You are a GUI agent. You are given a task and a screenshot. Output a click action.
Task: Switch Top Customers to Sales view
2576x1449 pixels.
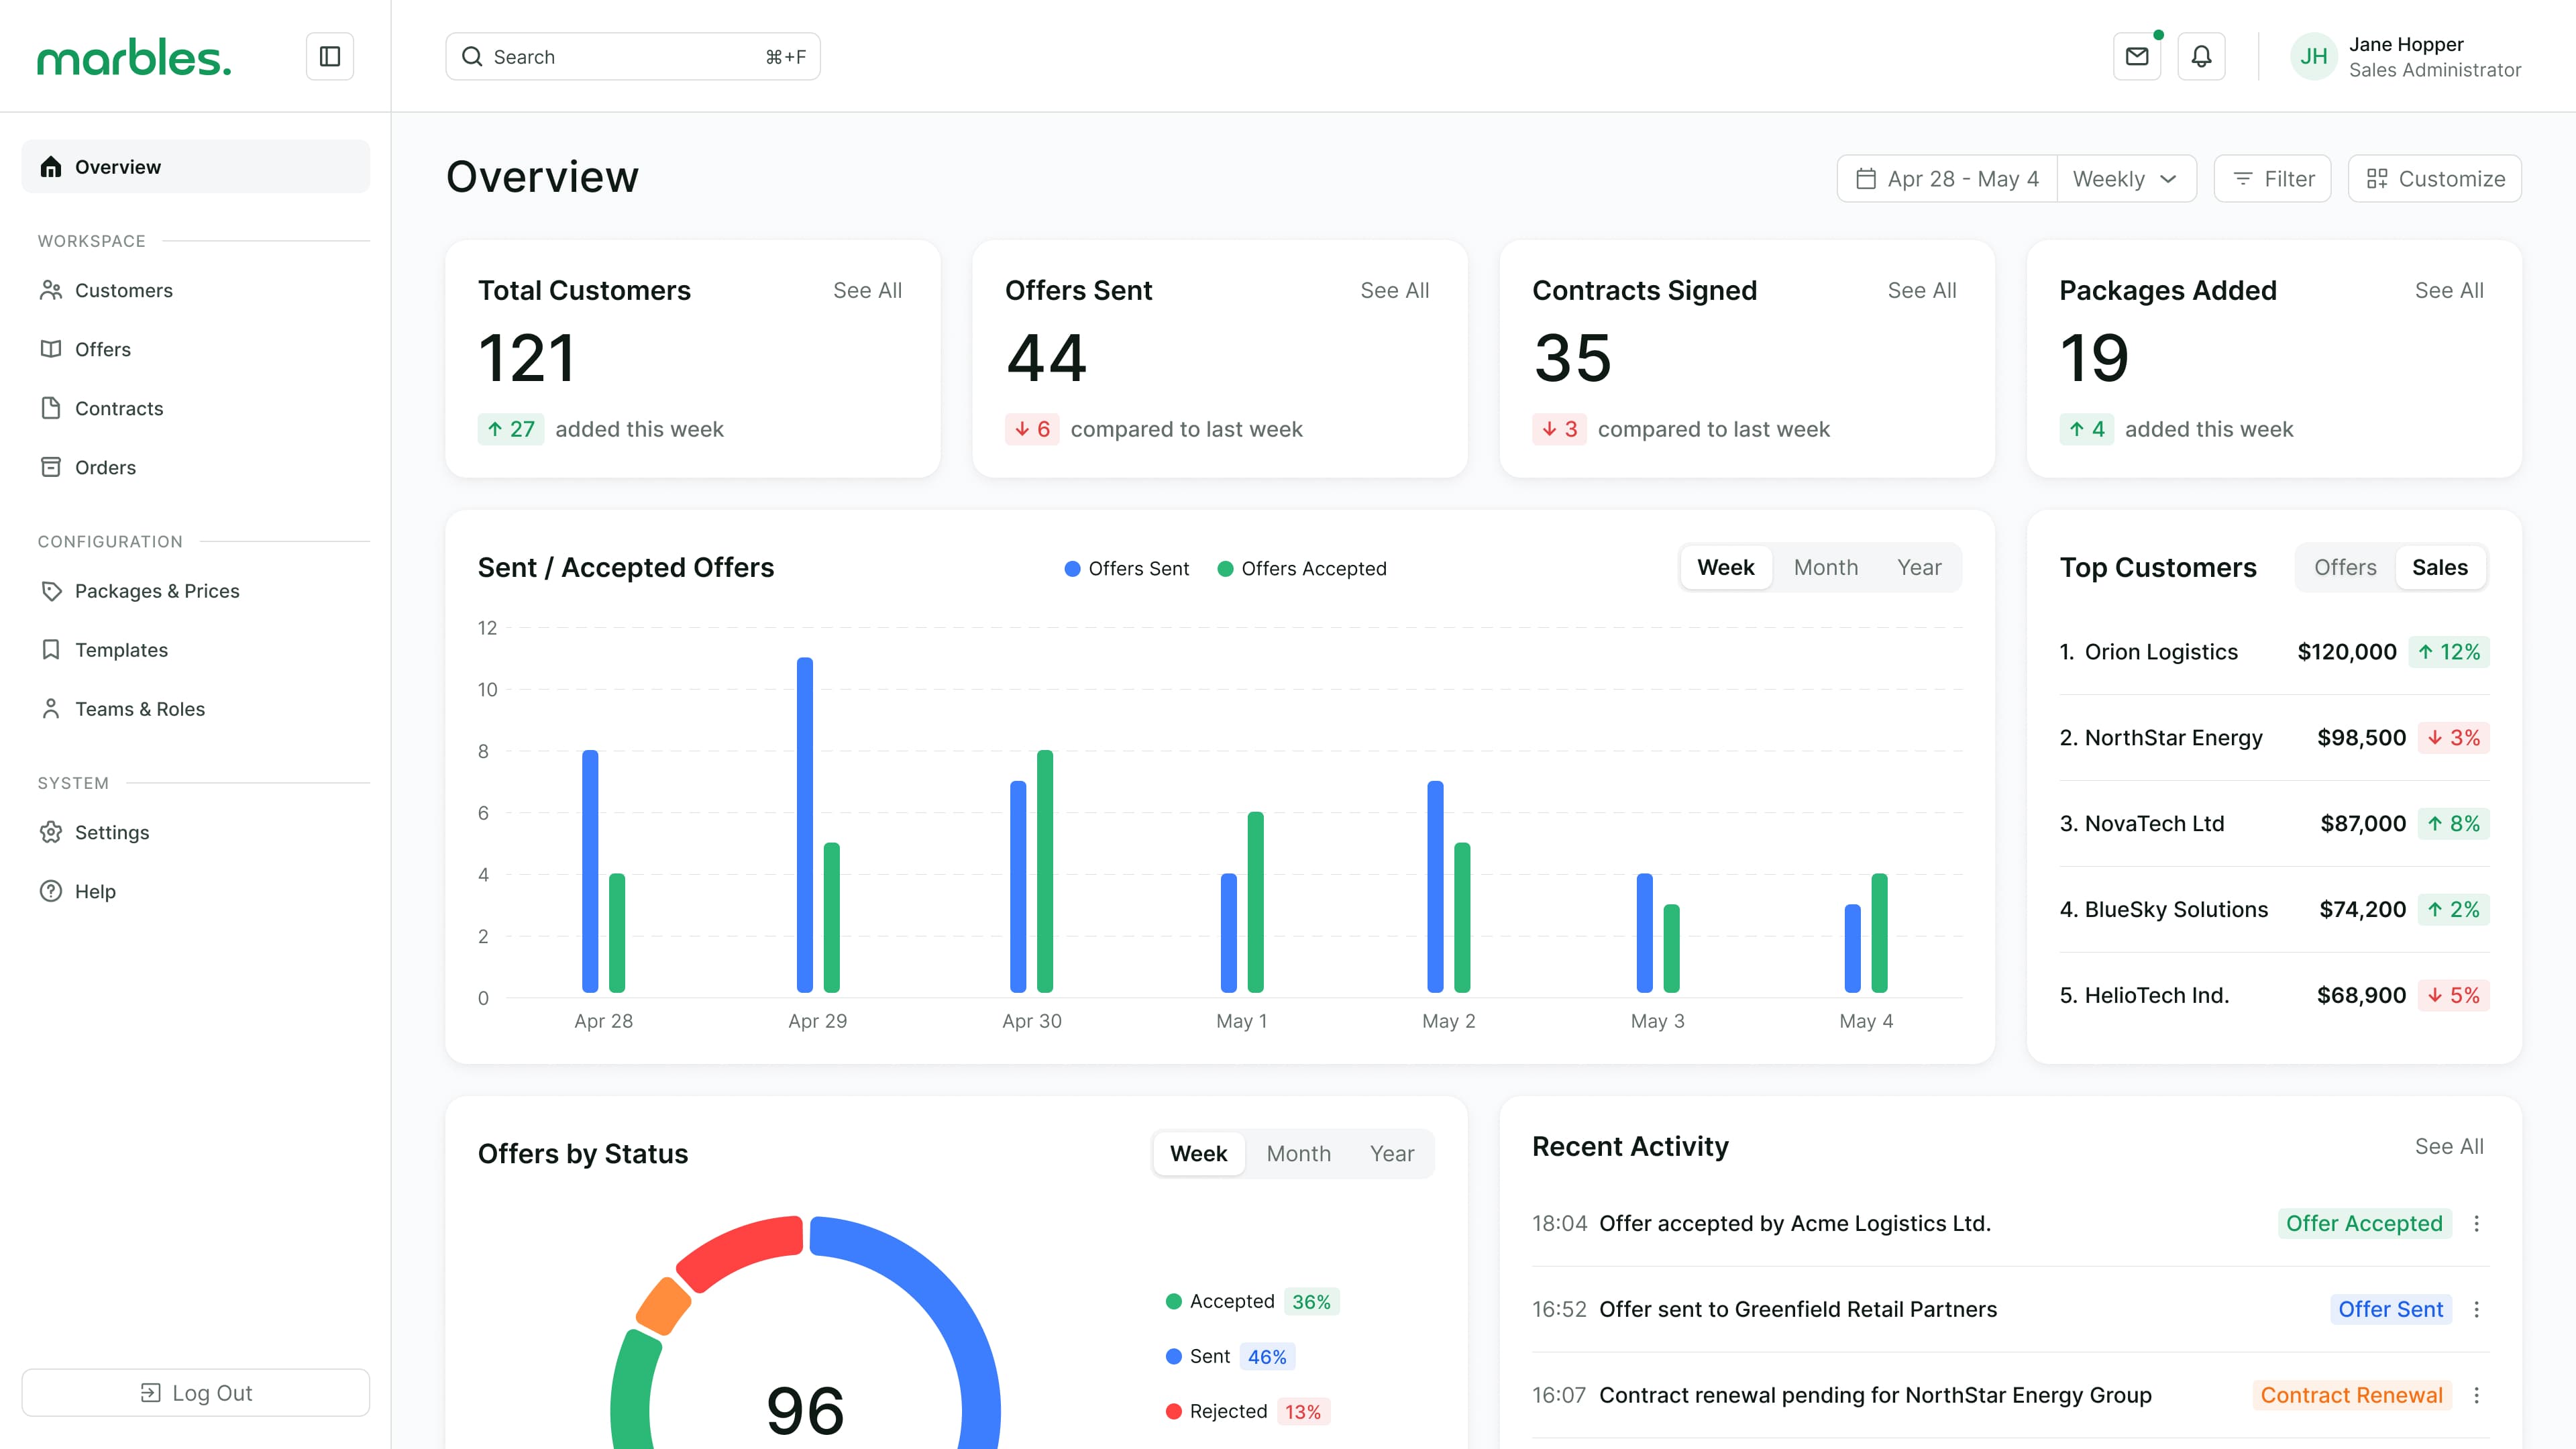pos(2440,567)
